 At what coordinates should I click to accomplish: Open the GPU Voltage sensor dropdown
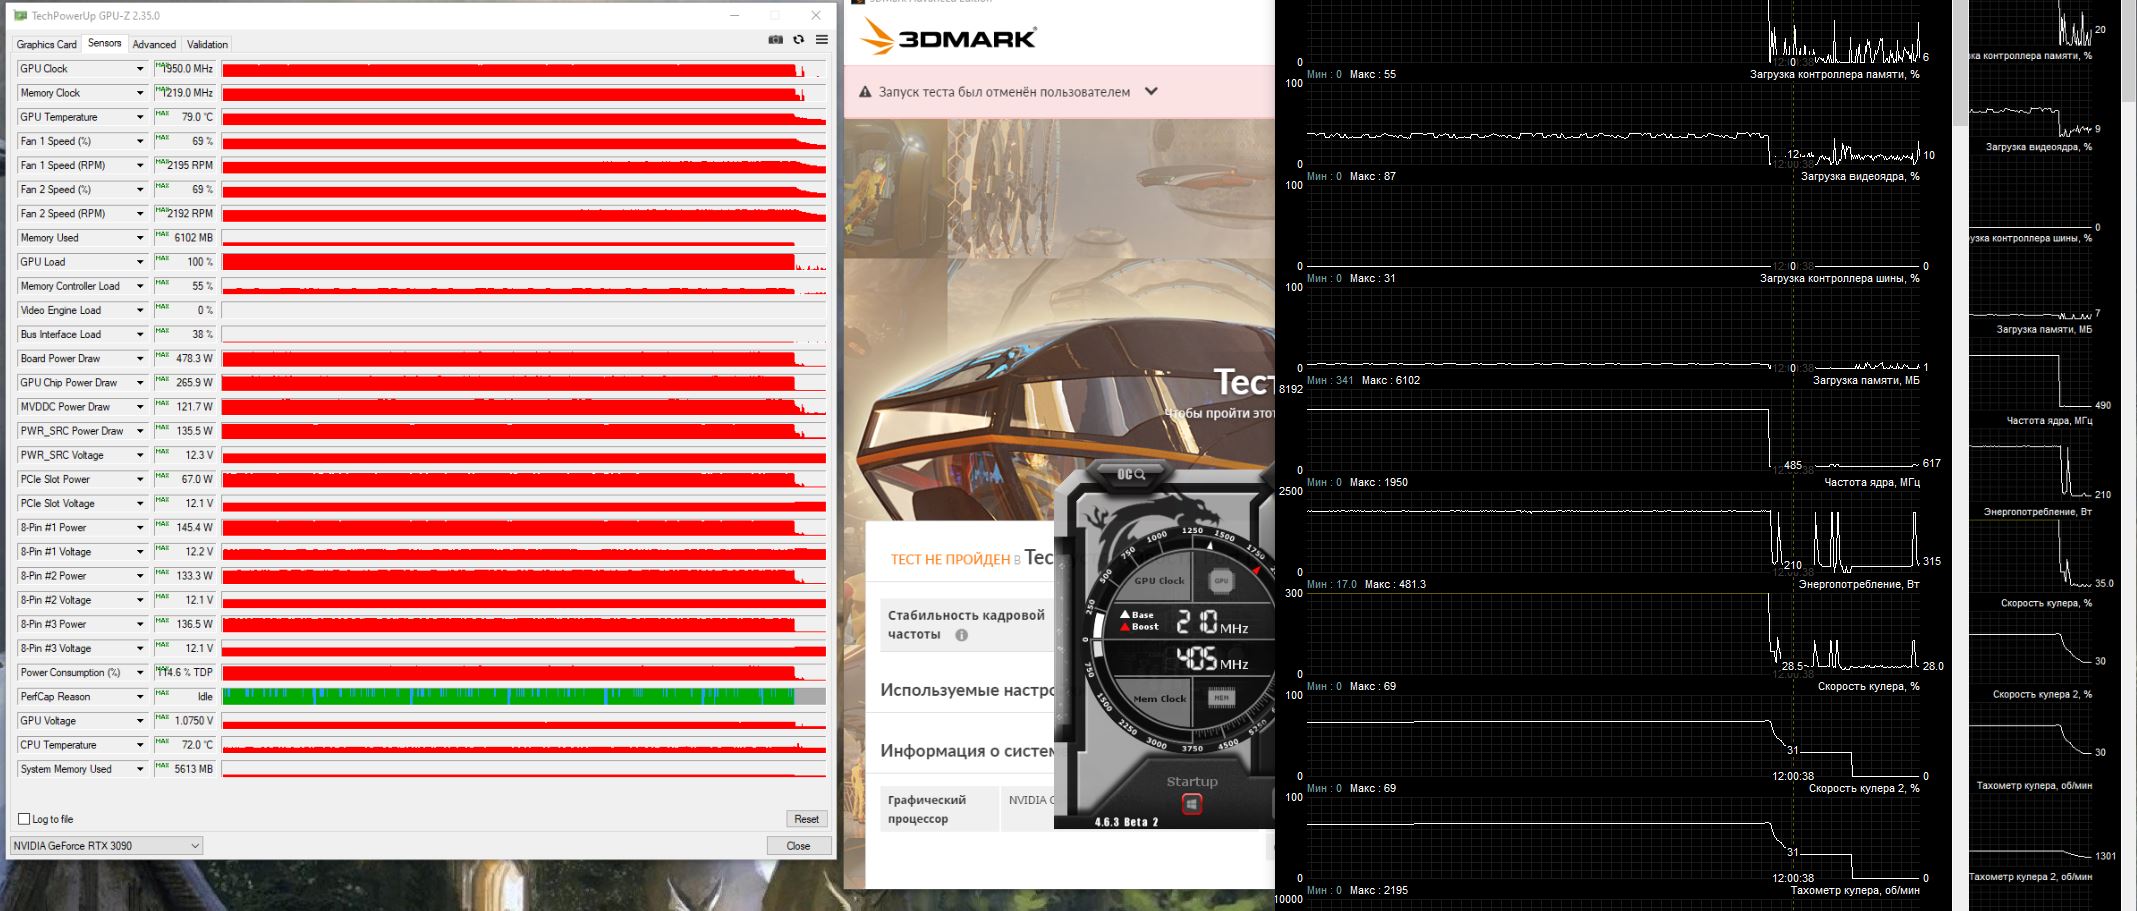[140, 721]
